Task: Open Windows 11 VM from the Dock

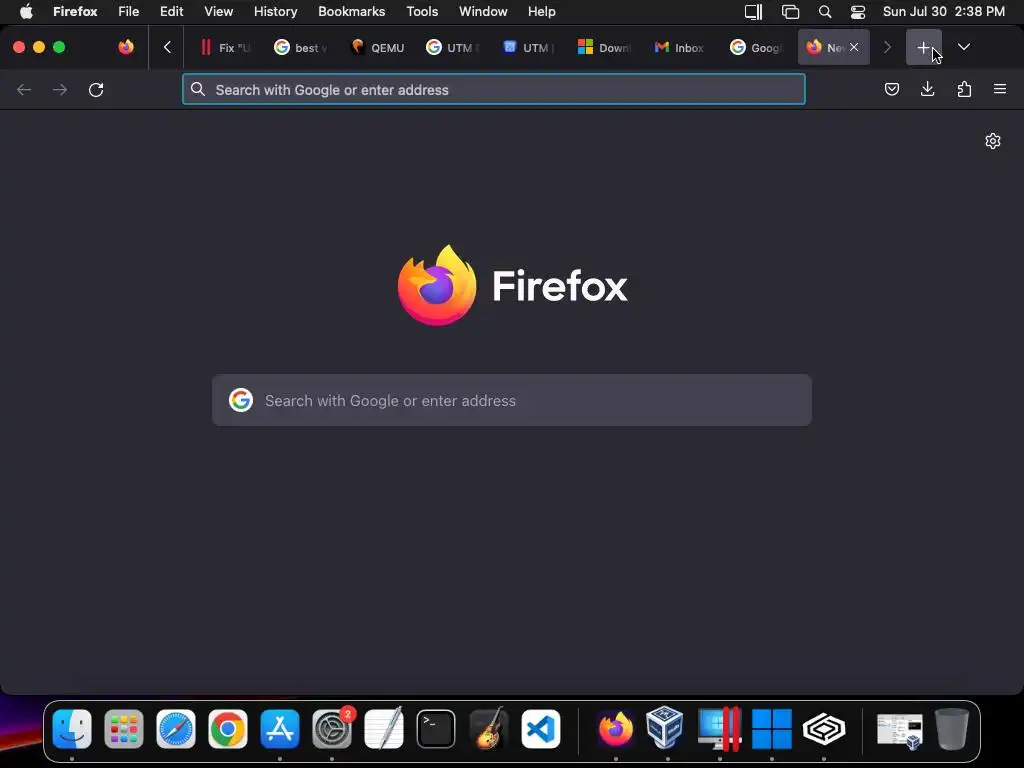Action: tap(772, 729)
